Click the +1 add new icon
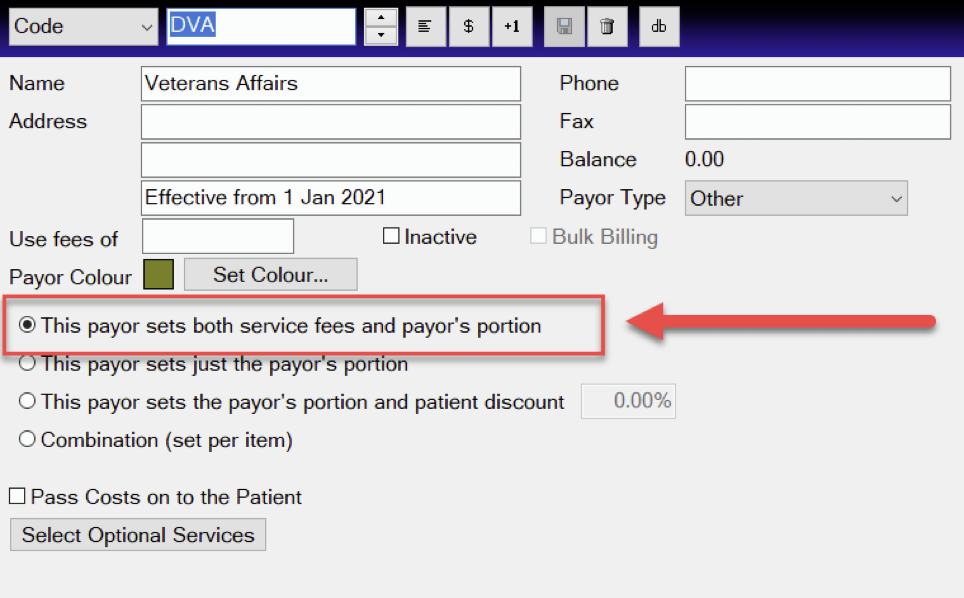 click(512, 26)
